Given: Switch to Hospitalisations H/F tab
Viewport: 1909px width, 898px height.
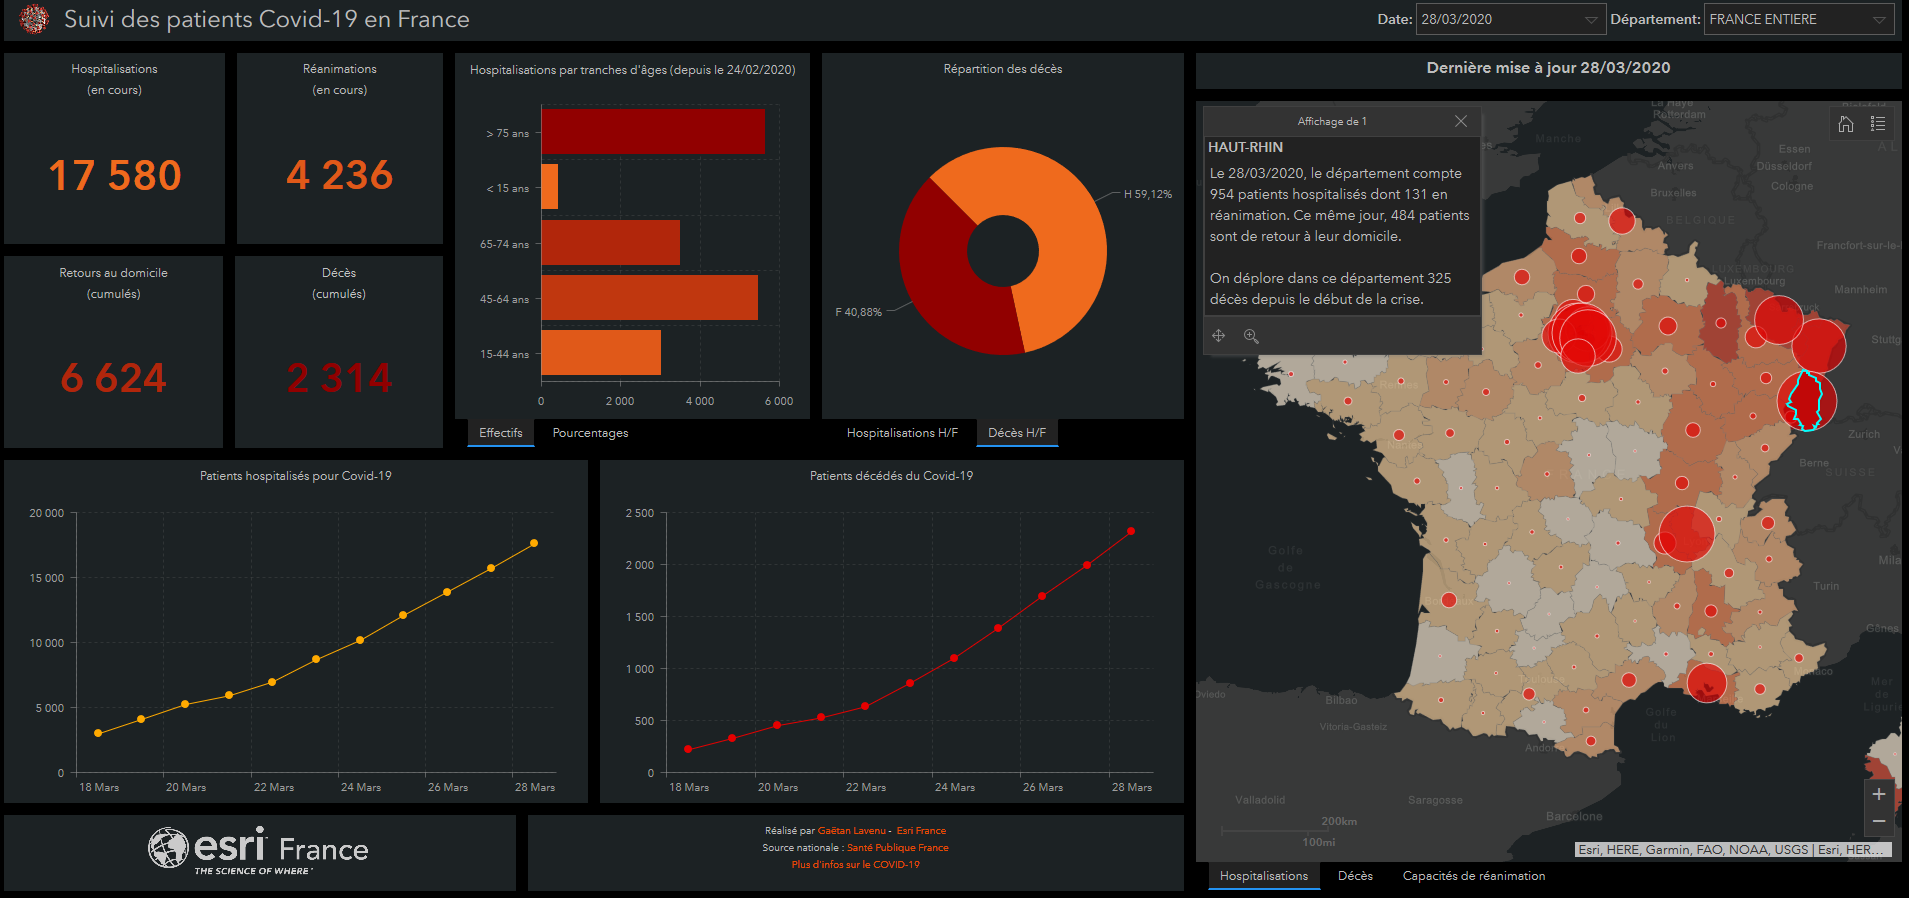Looking at the screenshot, I should coord(902,433).
